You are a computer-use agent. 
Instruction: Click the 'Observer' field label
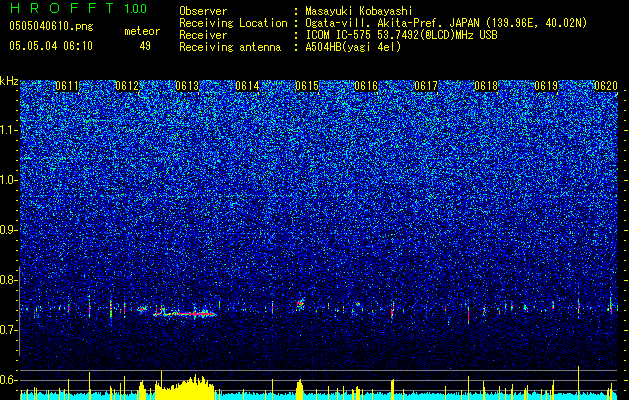coord(203,11)
